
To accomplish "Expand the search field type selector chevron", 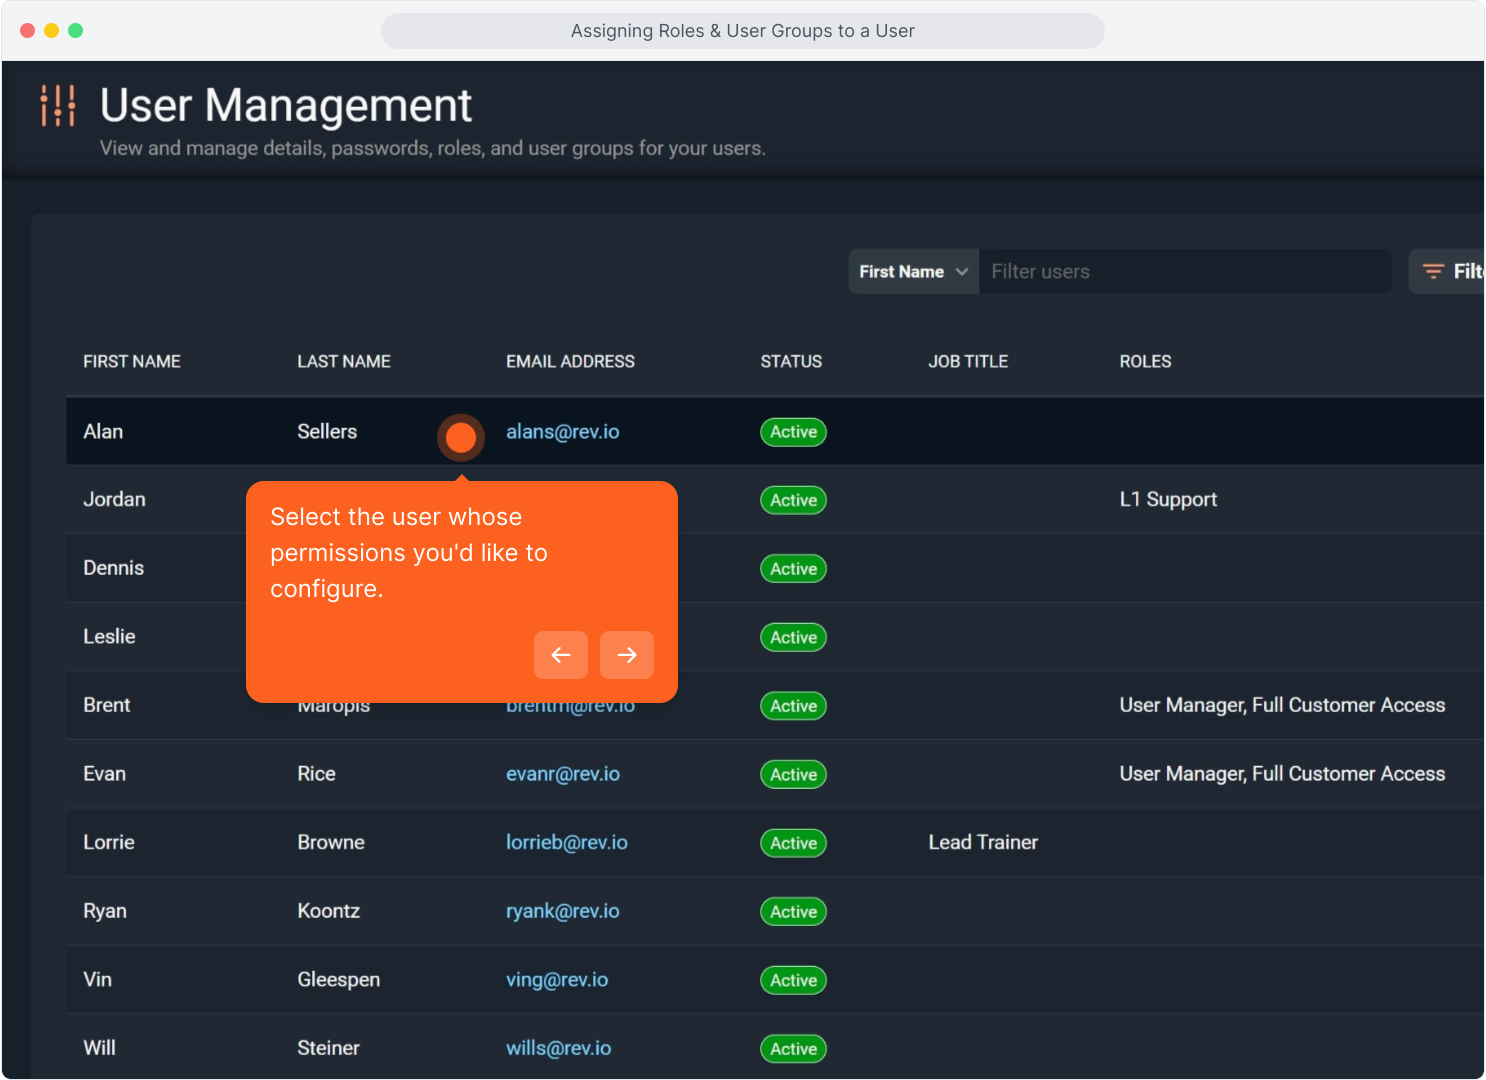I will [960, 271].
